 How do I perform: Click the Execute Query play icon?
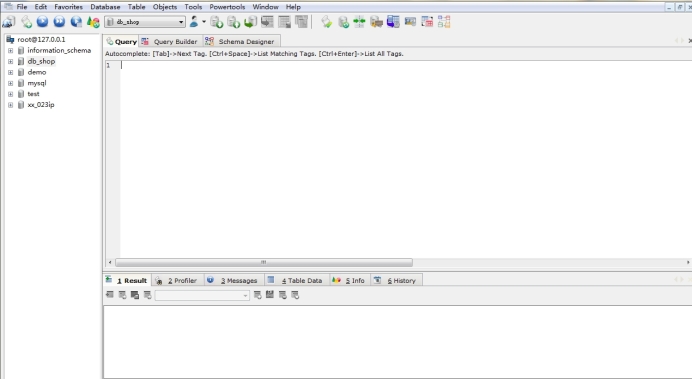42,22
